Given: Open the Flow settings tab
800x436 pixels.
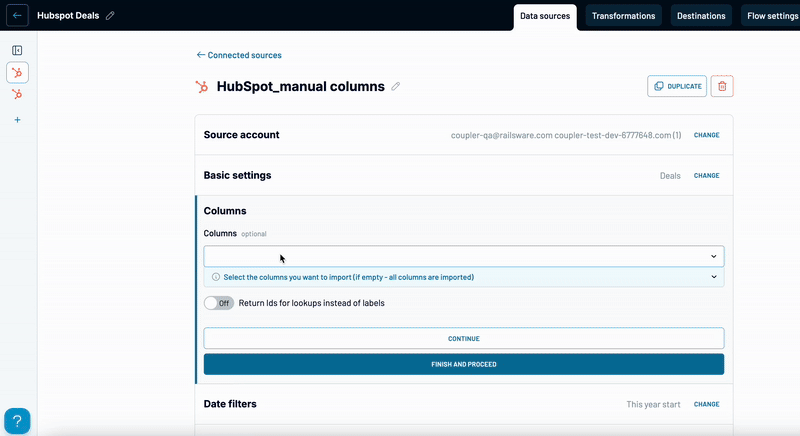Looking at the screenshot, I should pos(770,16).
